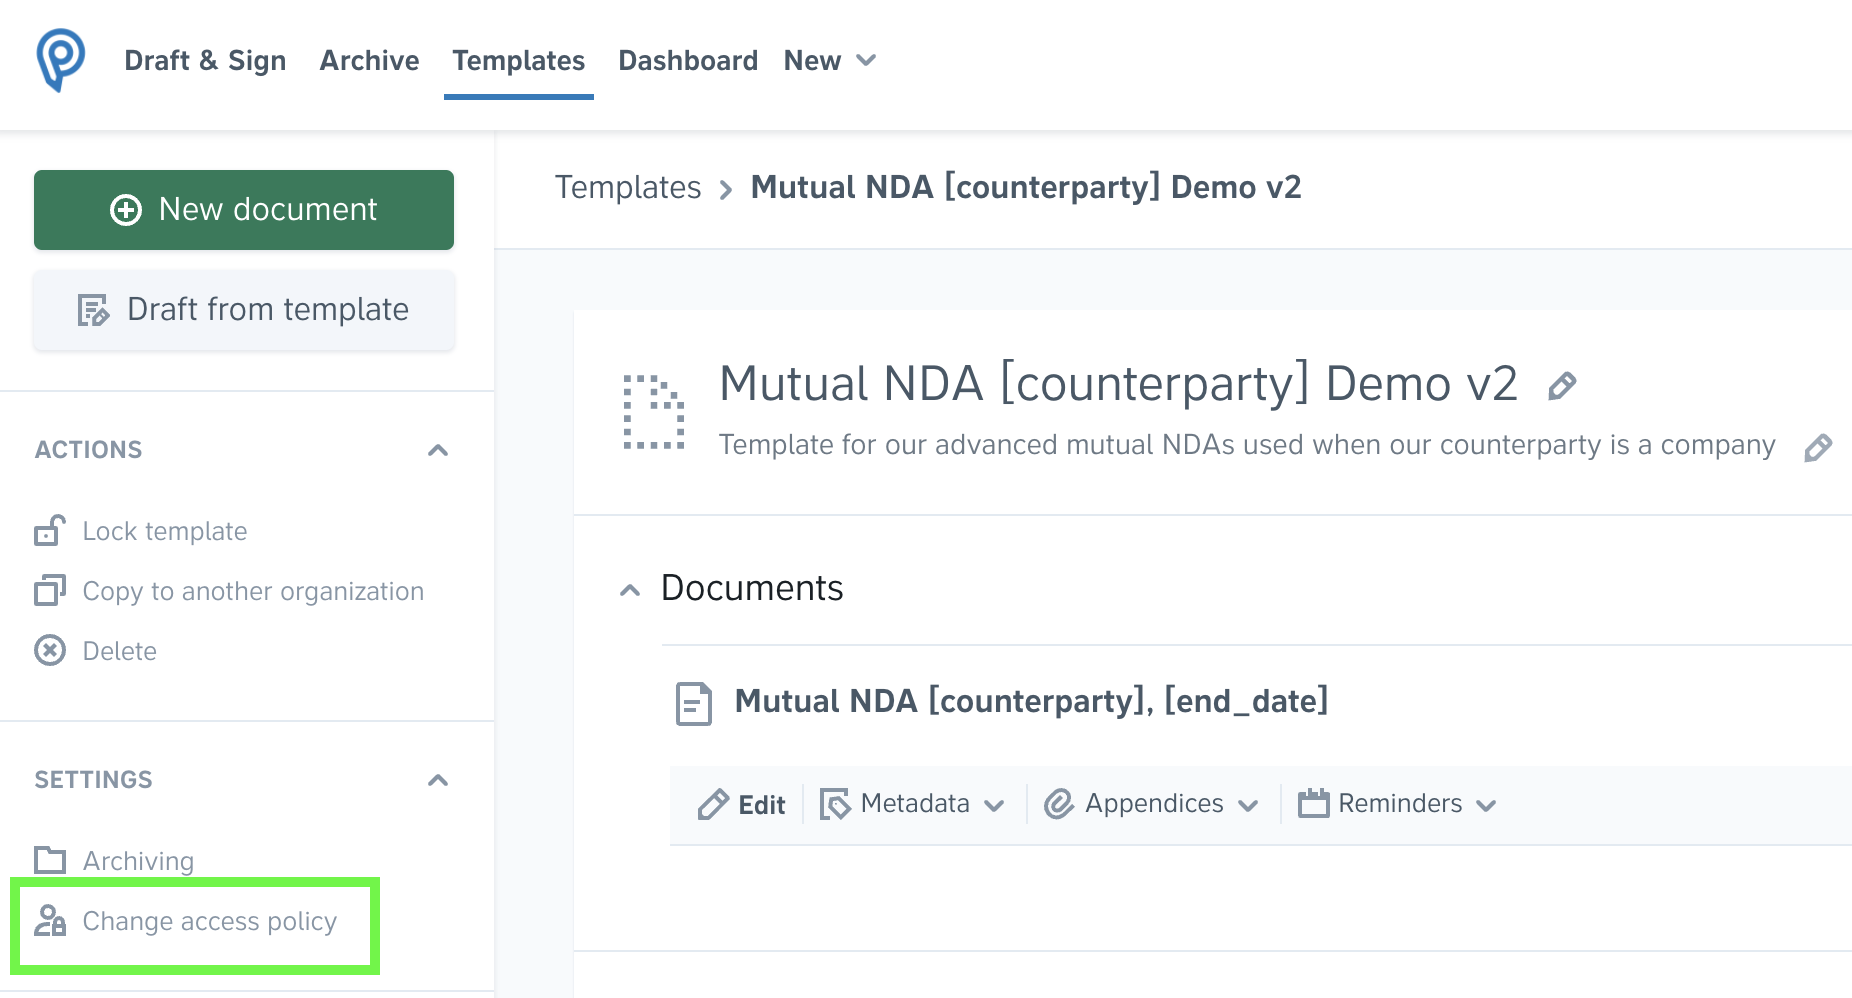Screen dimensions: 1852x998
Task: Select the Delete action
Action: point(119,651)
